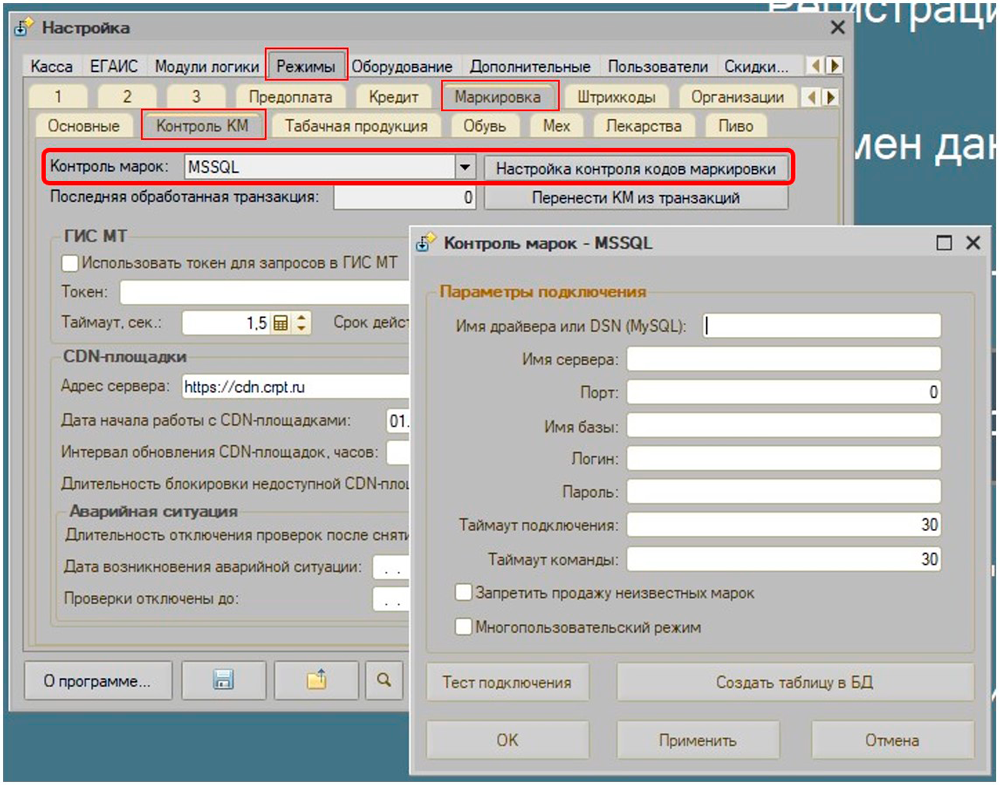Viewport: 1000px width, 785px height.
Task: Open the Оборудование tab
Action: (402, 67)
